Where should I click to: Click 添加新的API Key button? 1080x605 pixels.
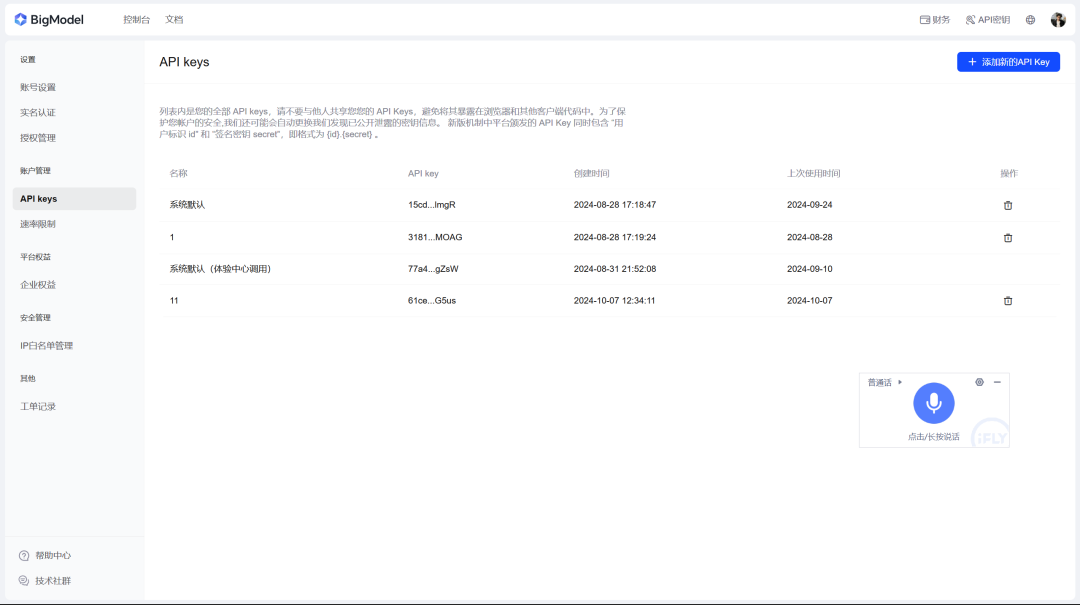1008,62
